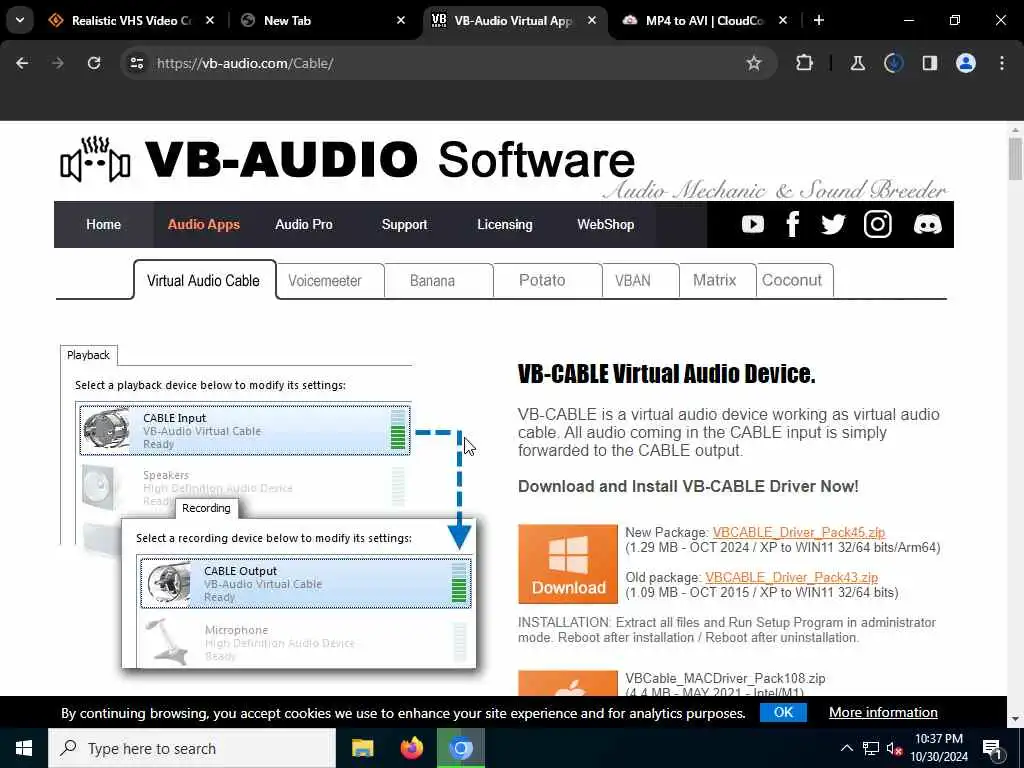Open the Chrome profile avatar

click(966, 63)
